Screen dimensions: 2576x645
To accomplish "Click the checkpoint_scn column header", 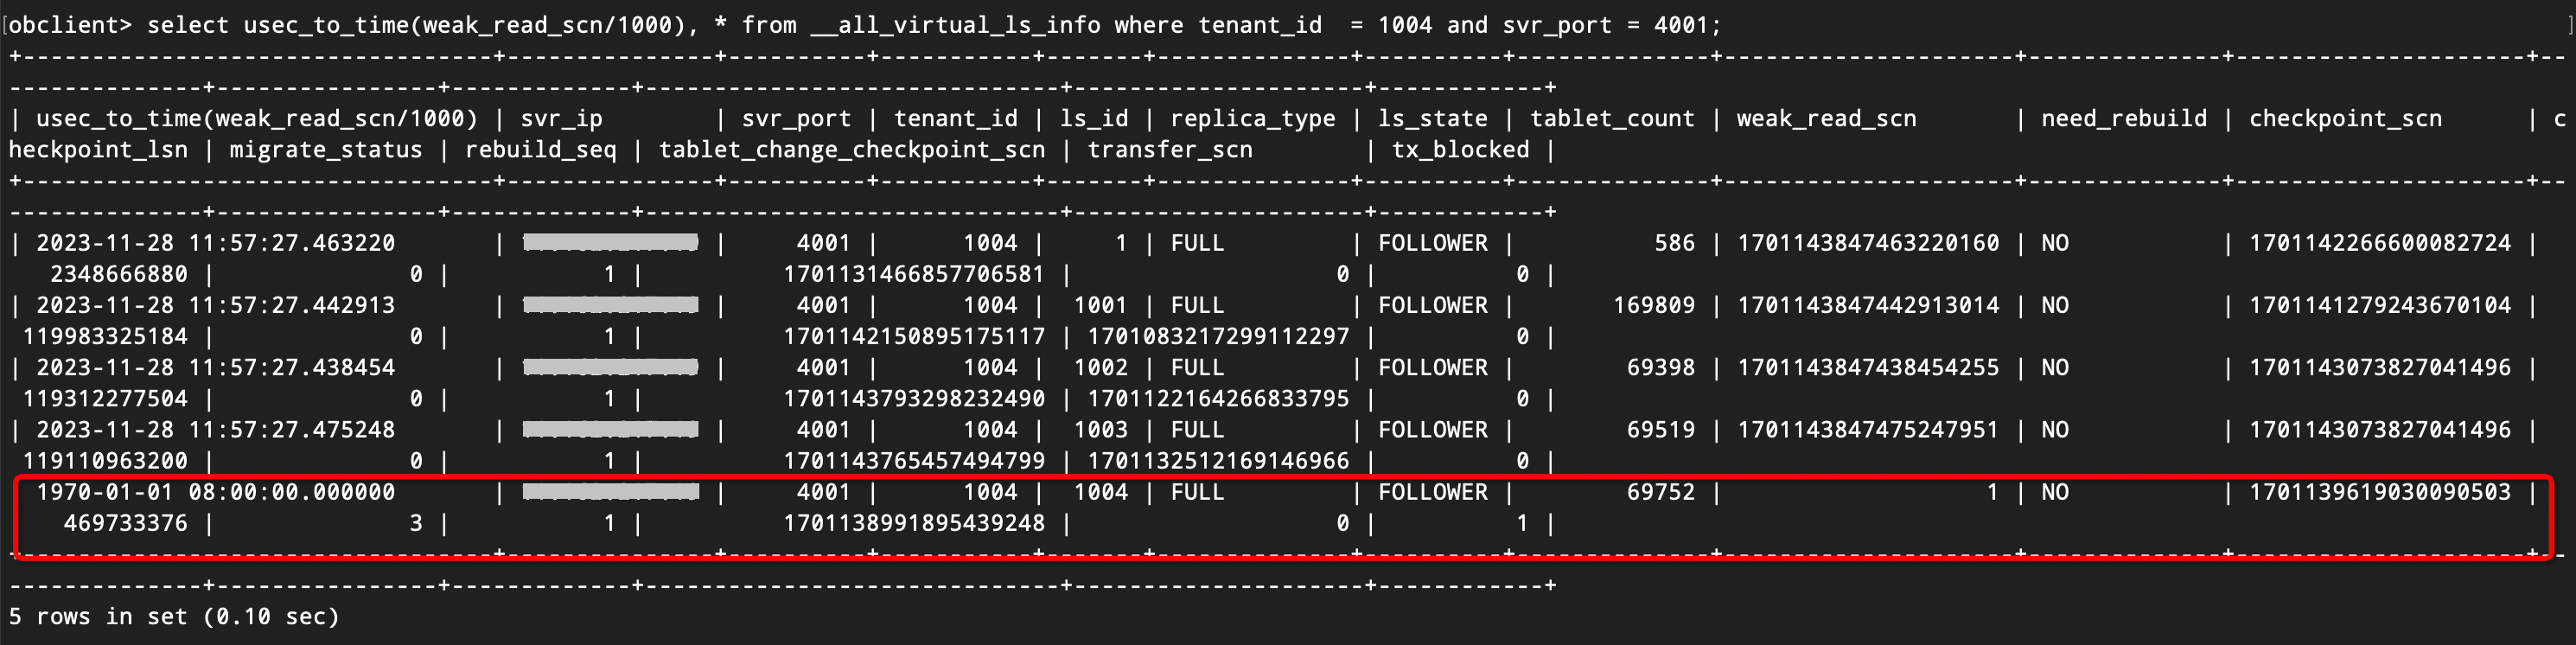I will 2345,119.
